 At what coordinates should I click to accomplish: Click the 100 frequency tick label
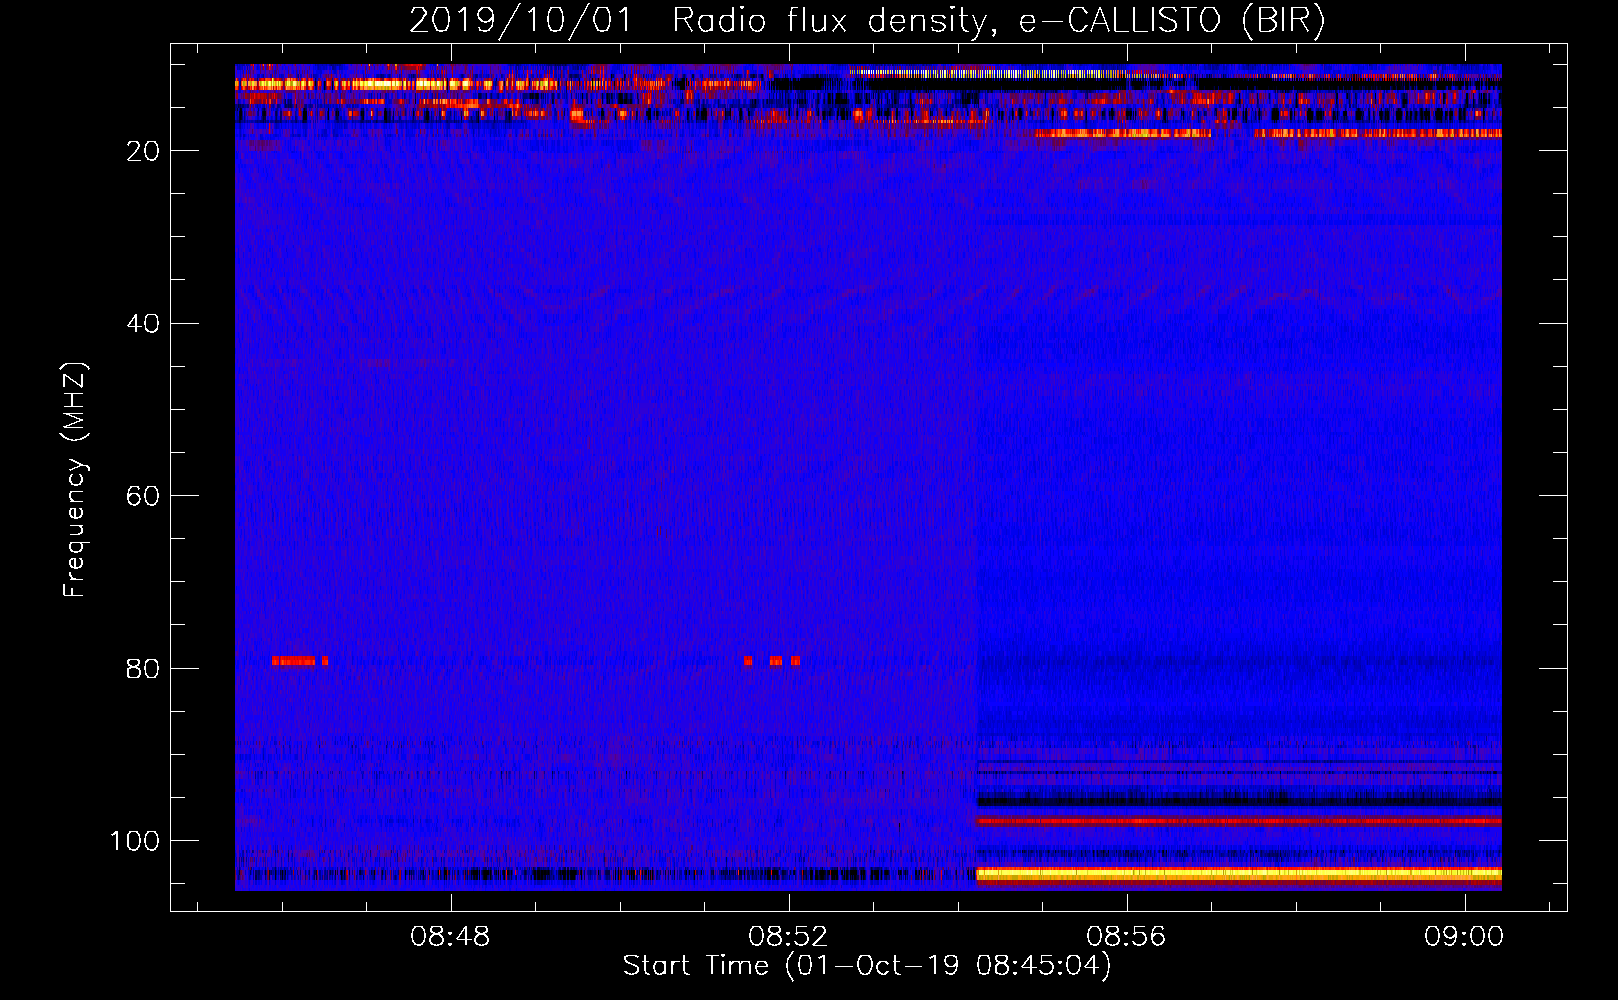pyautogui.click(x=135, y=841)
